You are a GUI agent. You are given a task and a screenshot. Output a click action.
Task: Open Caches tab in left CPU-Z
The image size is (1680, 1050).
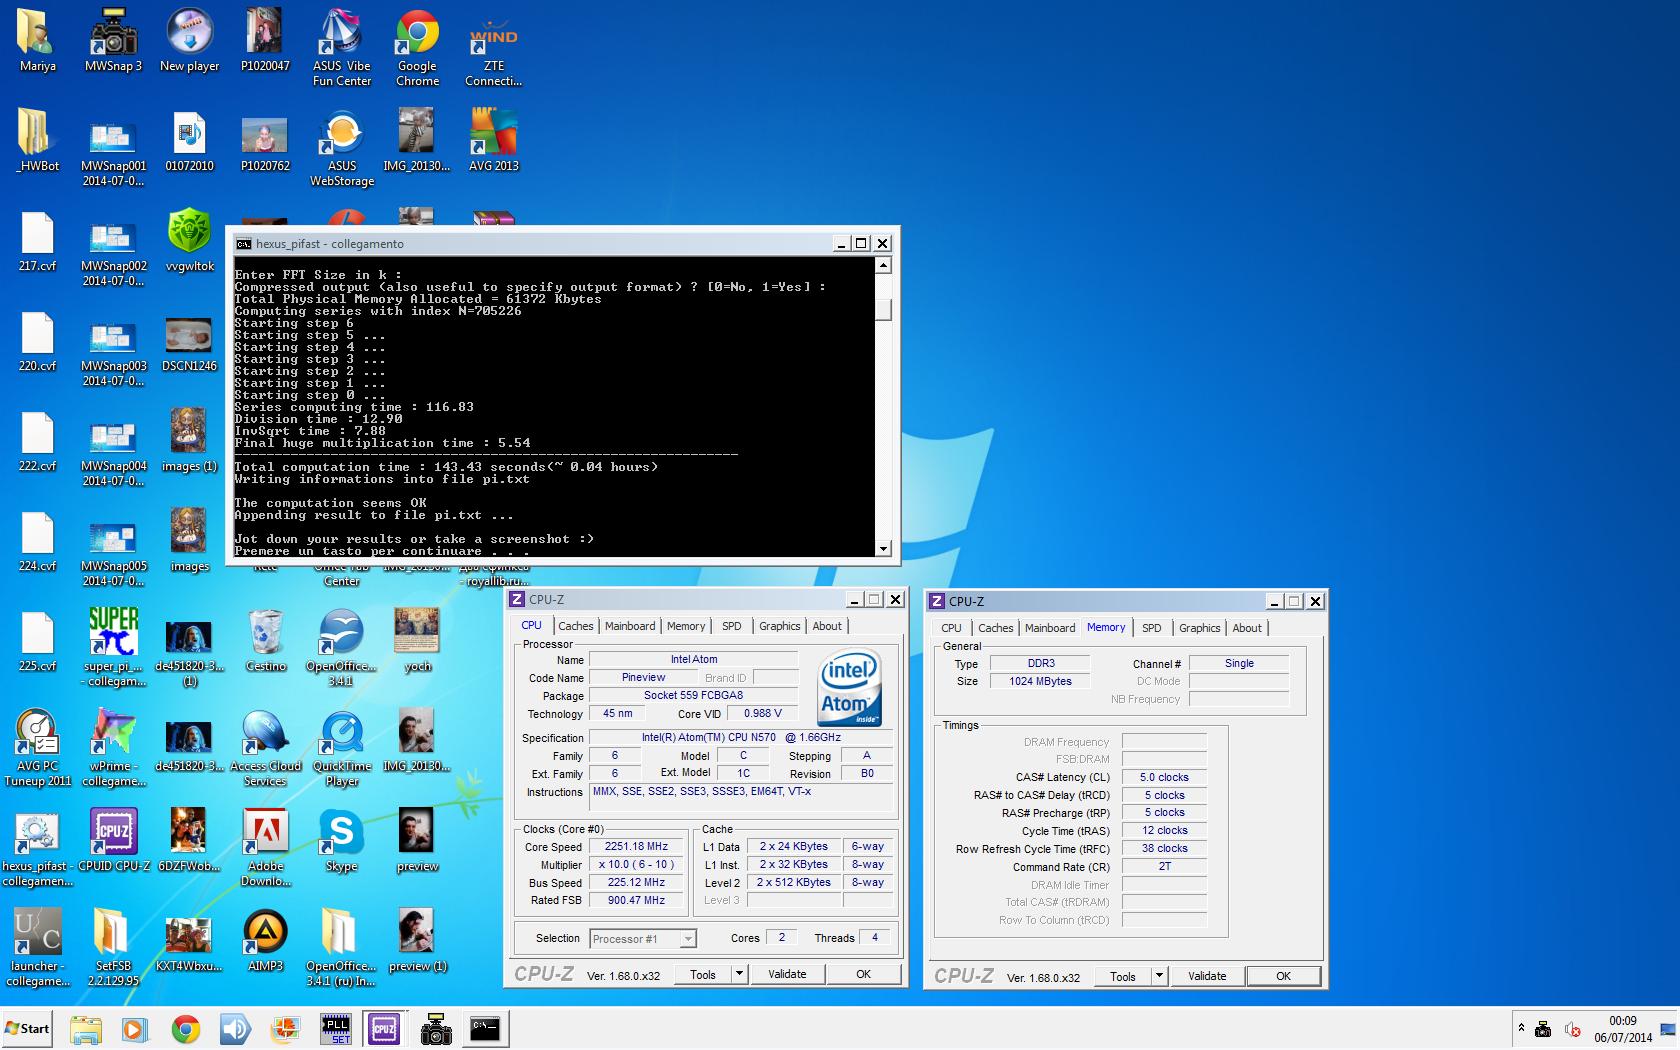pos(575,626)
